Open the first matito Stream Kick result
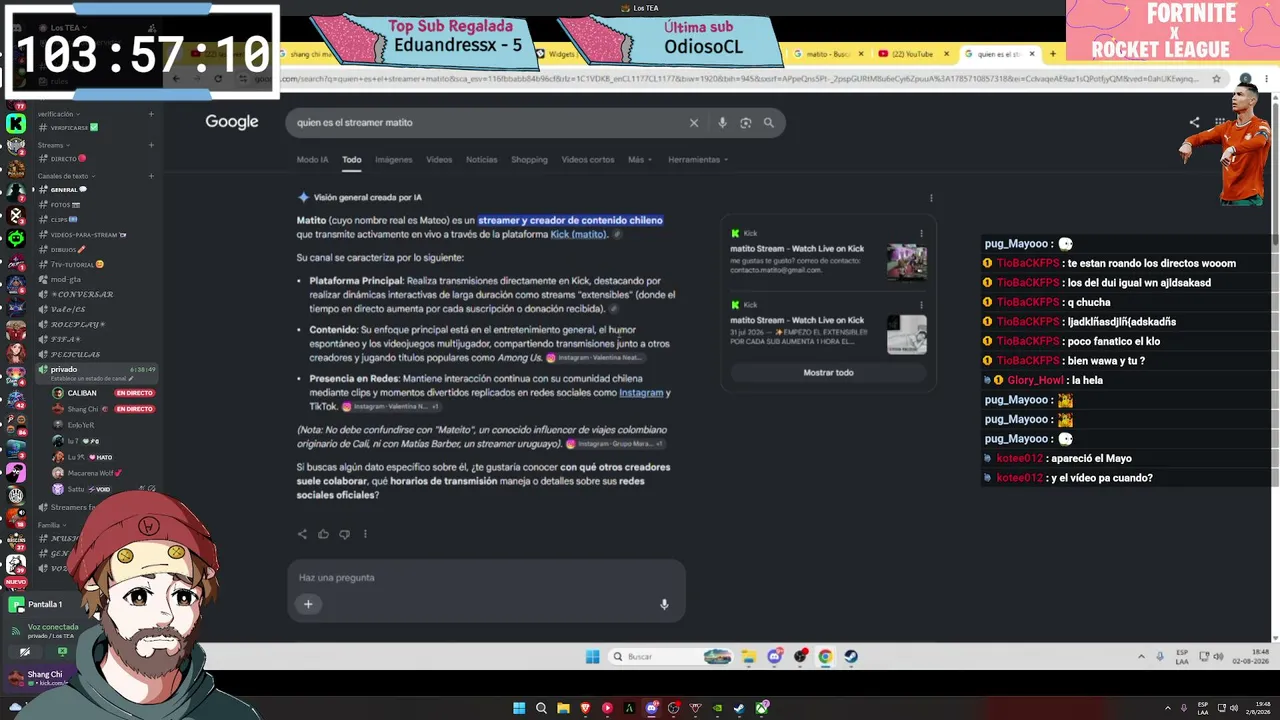 (x=797, y=249)
